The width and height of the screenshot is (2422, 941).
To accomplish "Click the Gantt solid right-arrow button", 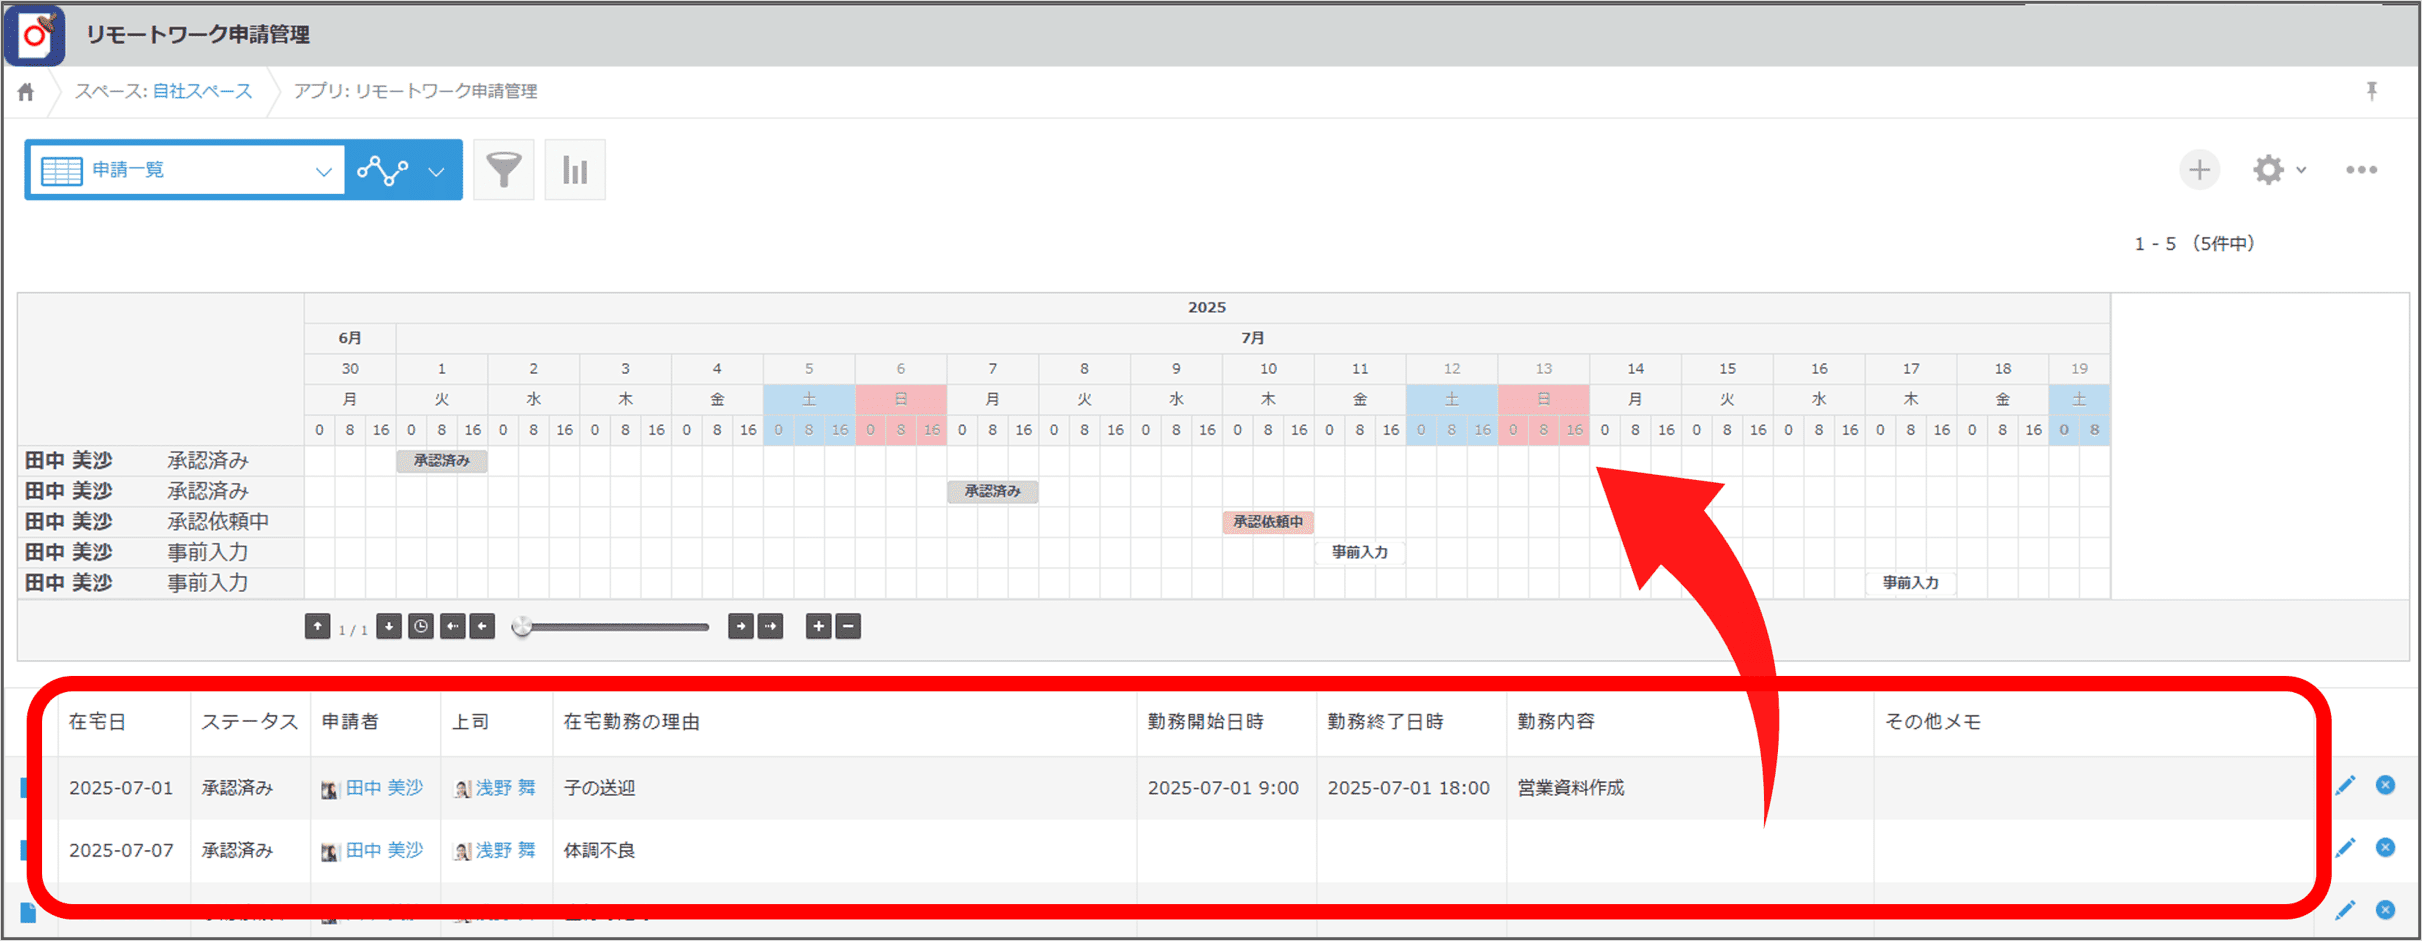I will pos(740,627).
